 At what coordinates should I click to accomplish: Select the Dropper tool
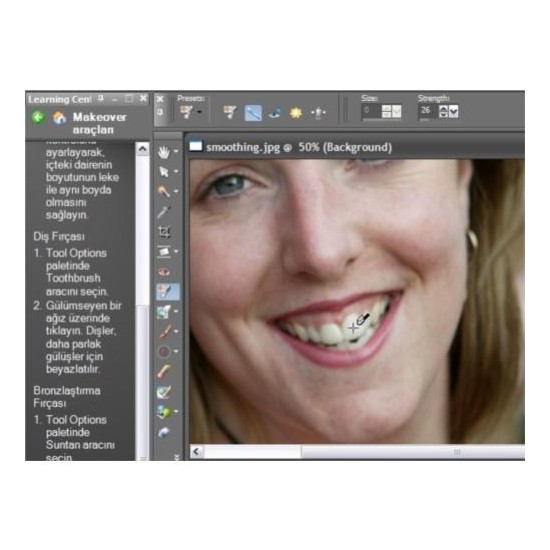coord(163,212)
